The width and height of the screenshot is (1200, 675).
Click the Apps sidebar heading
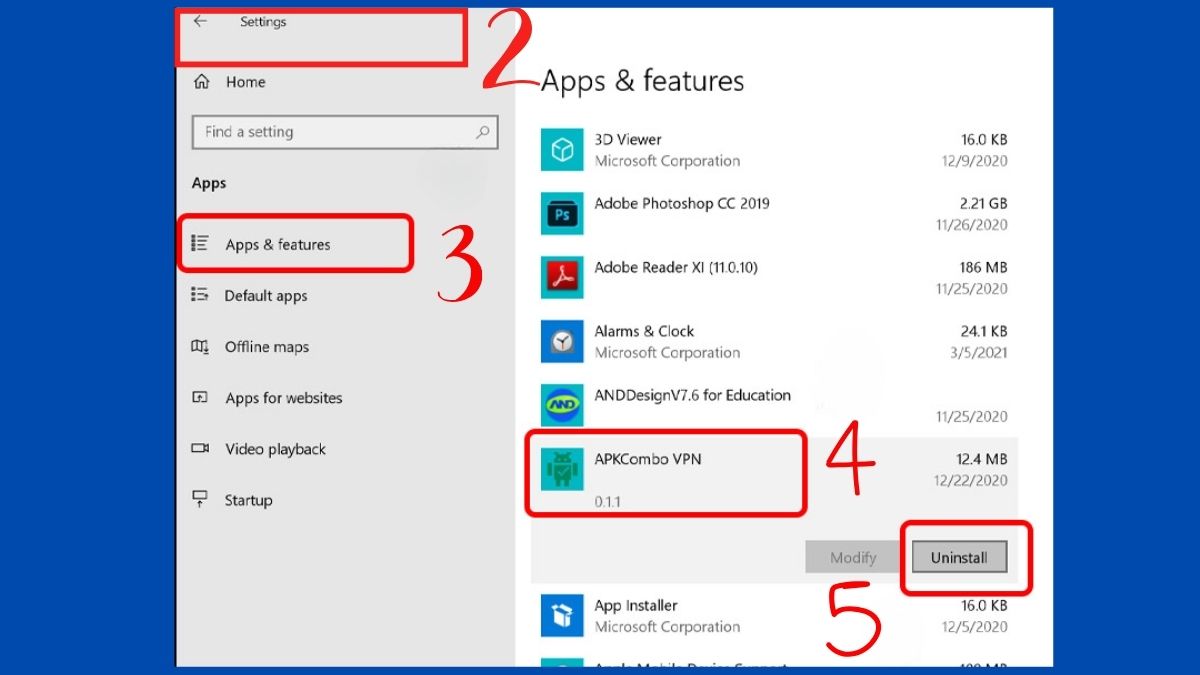point(209,183)
